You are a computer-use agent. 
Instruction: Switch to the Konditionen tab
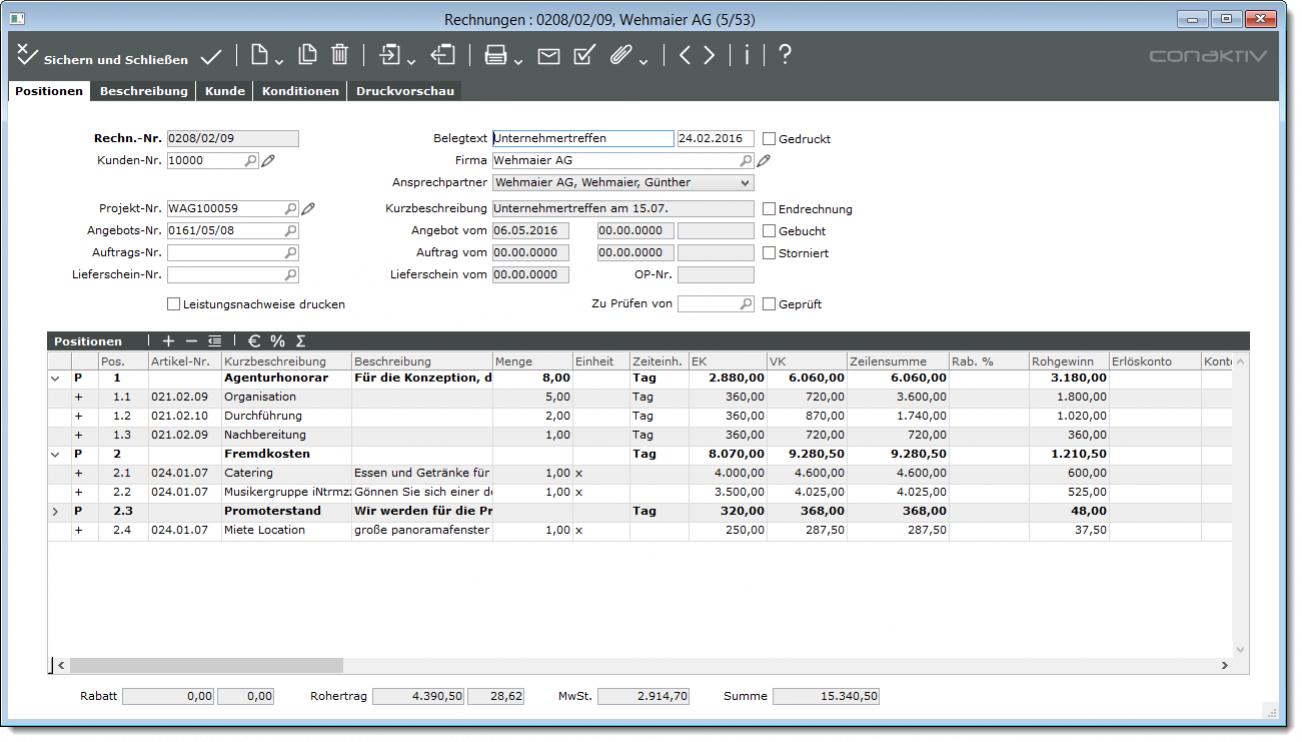[x=300, y=91]
